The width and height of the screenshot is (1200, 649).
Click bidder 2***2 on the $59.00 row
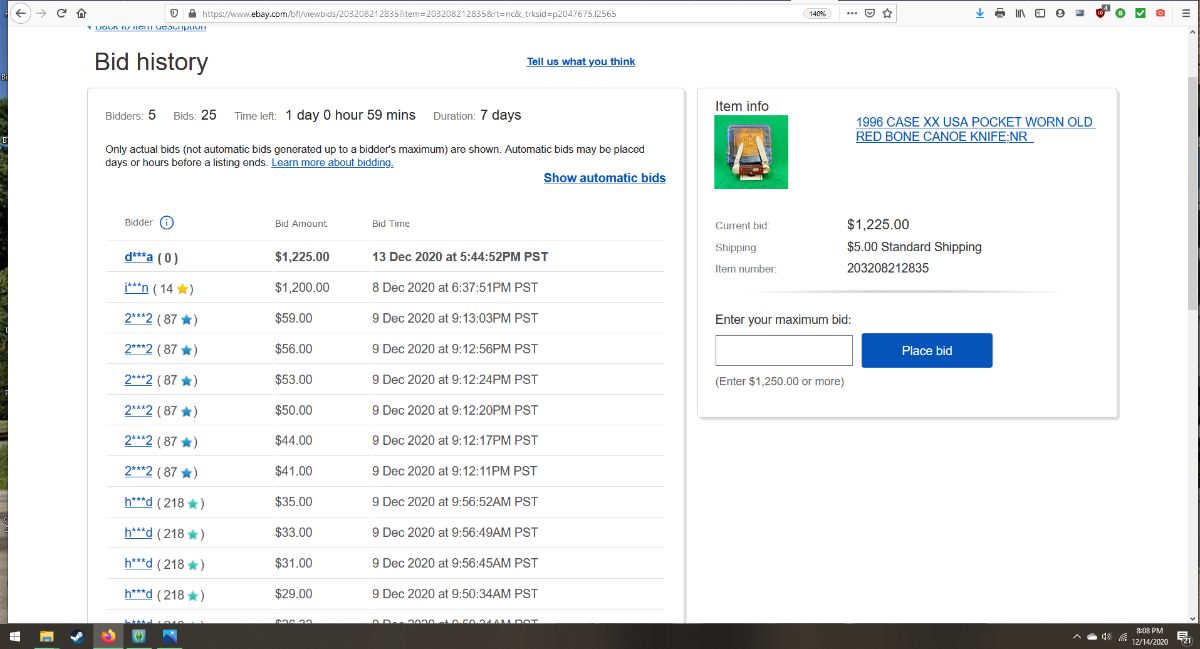(x=138, y=319)
